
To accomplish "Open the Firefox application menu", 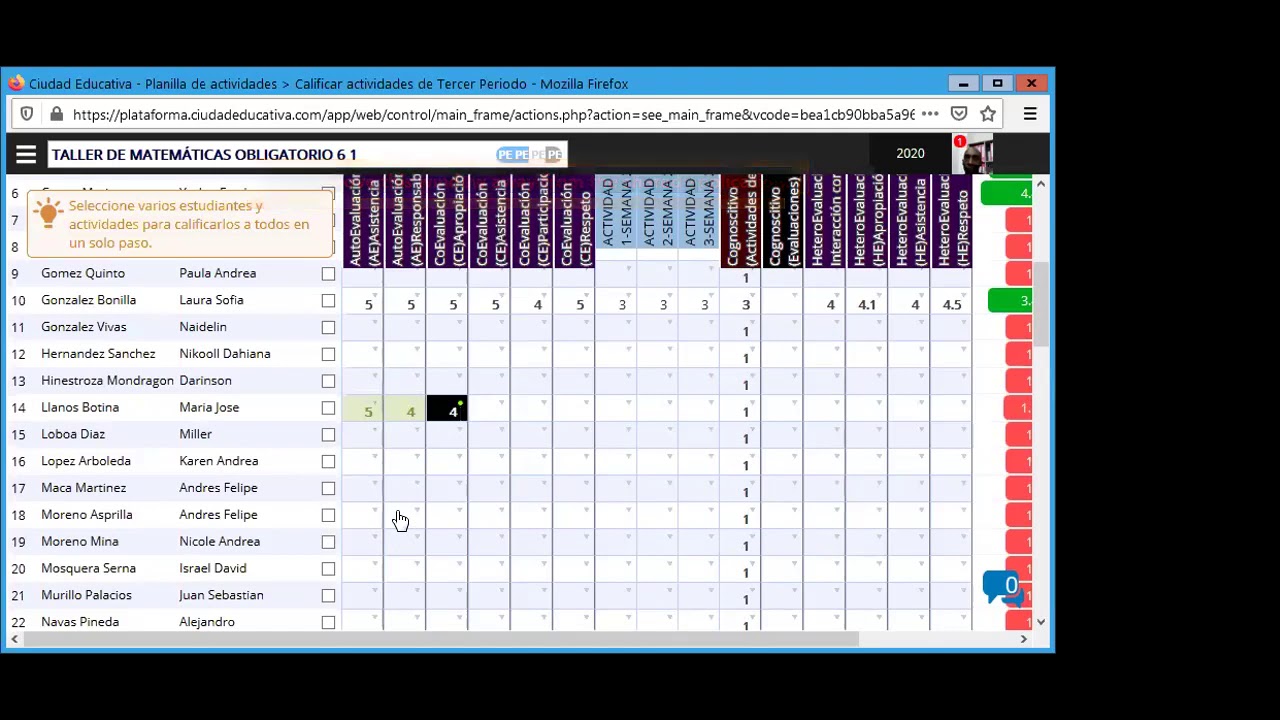I will [x=1029, y=114].
